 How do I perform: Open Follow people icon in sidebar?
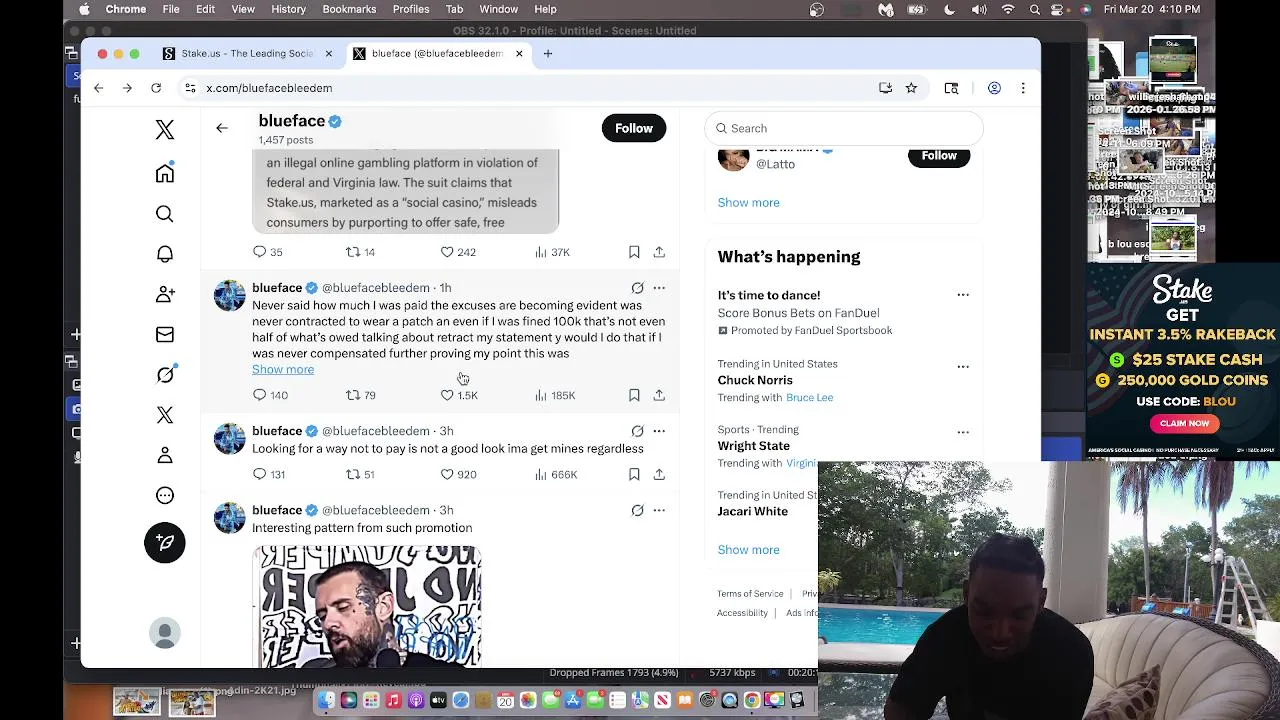click(165, 294)
